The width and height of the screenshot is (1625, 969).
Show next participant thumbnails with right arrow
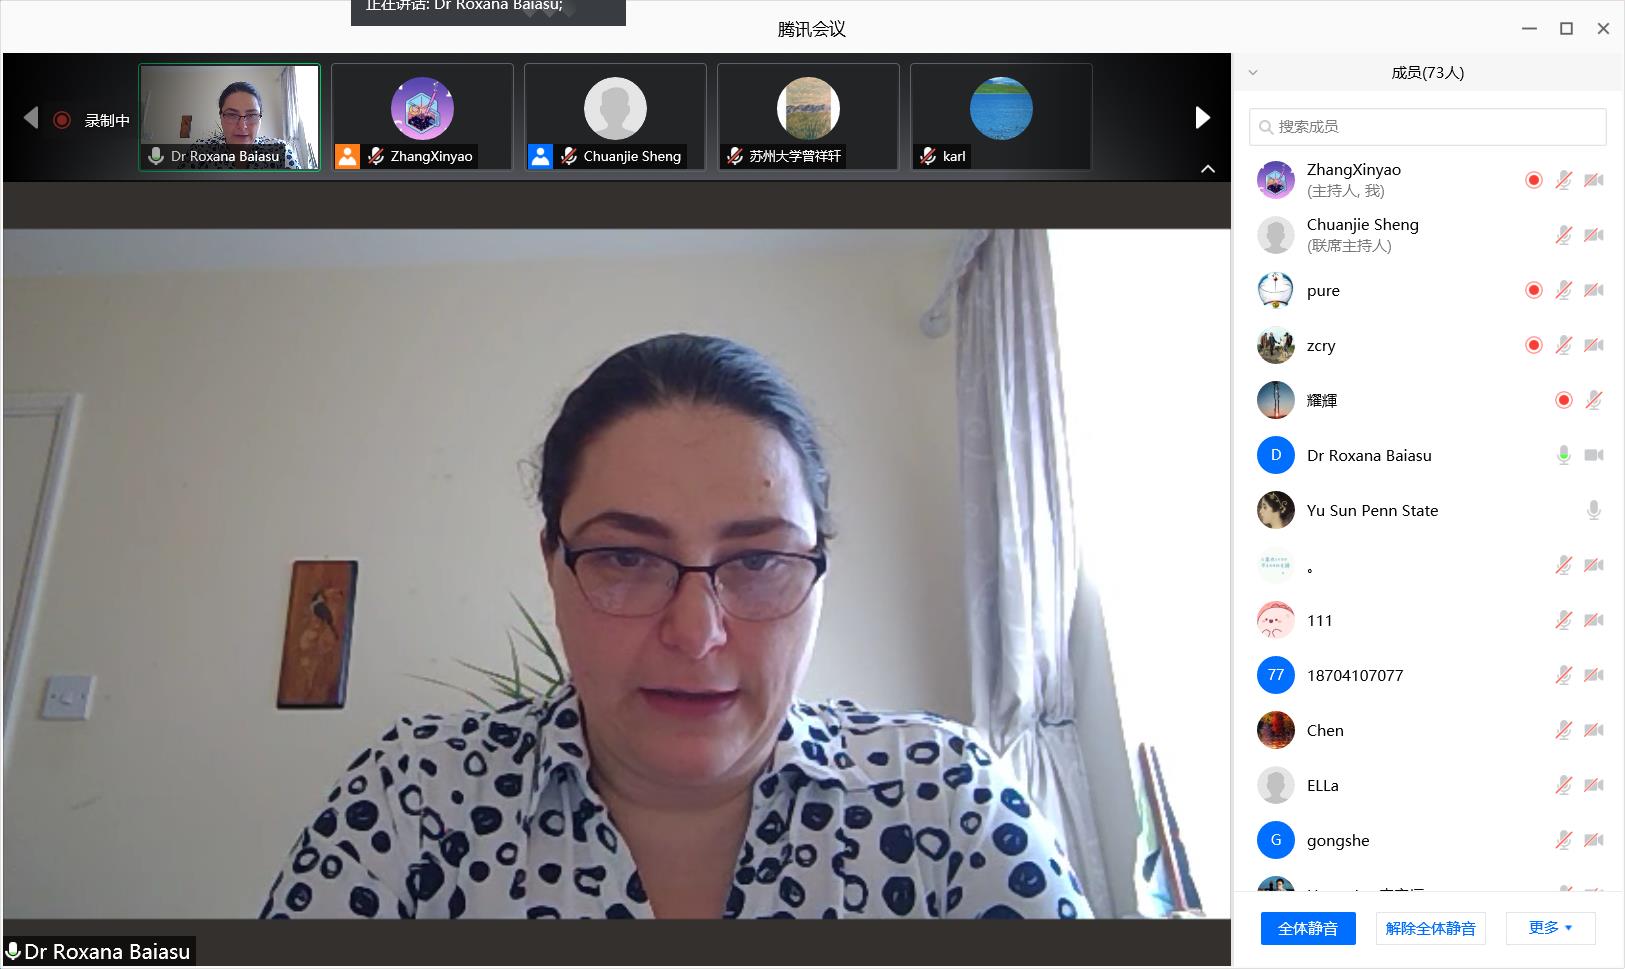pyautogui.click(x=1202, y=118)
